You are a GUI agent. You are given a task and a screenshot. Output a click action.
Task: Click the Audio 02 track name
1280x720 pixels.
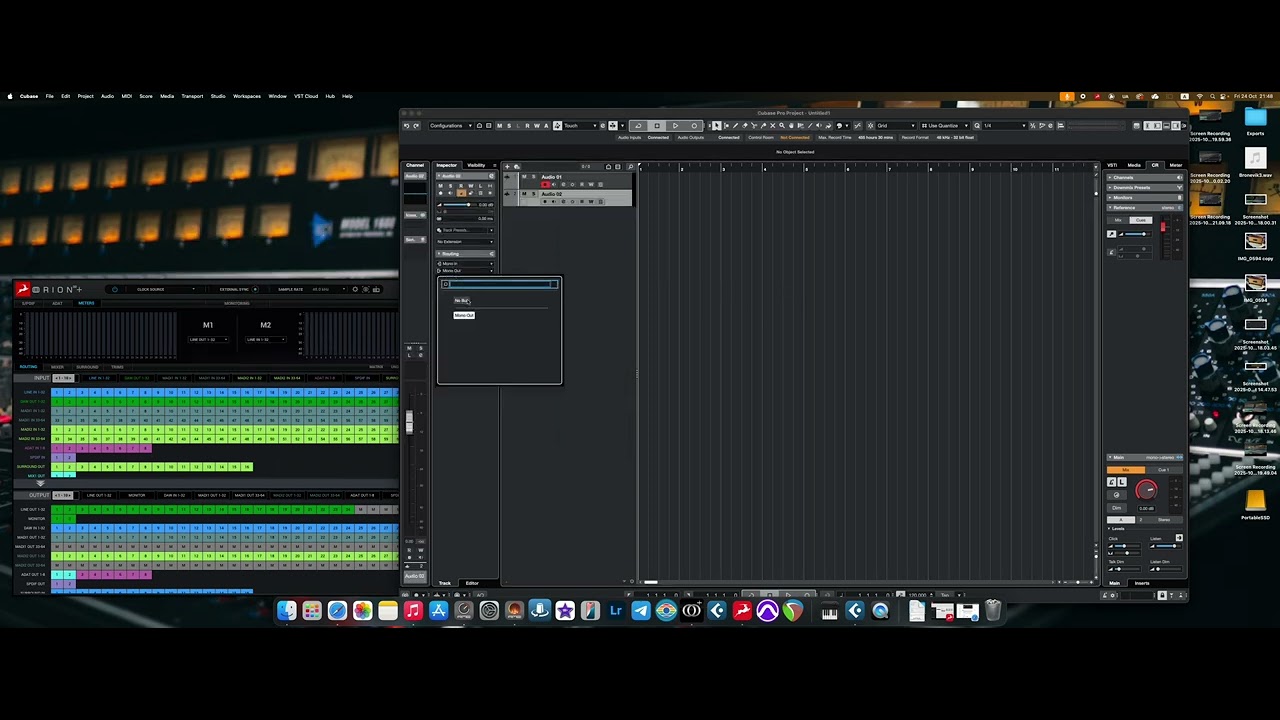coord(552,194)
